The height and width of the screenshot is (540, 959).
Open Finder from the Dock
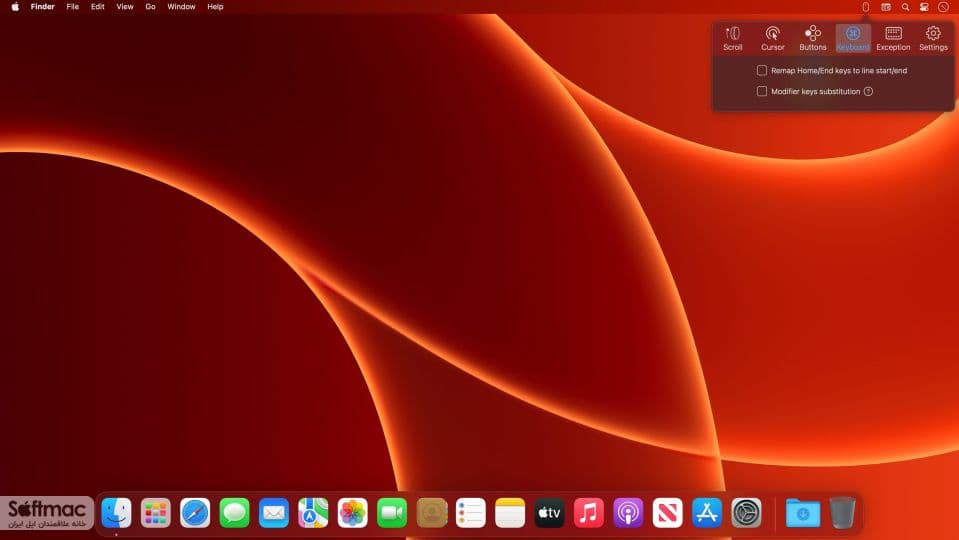116,512
